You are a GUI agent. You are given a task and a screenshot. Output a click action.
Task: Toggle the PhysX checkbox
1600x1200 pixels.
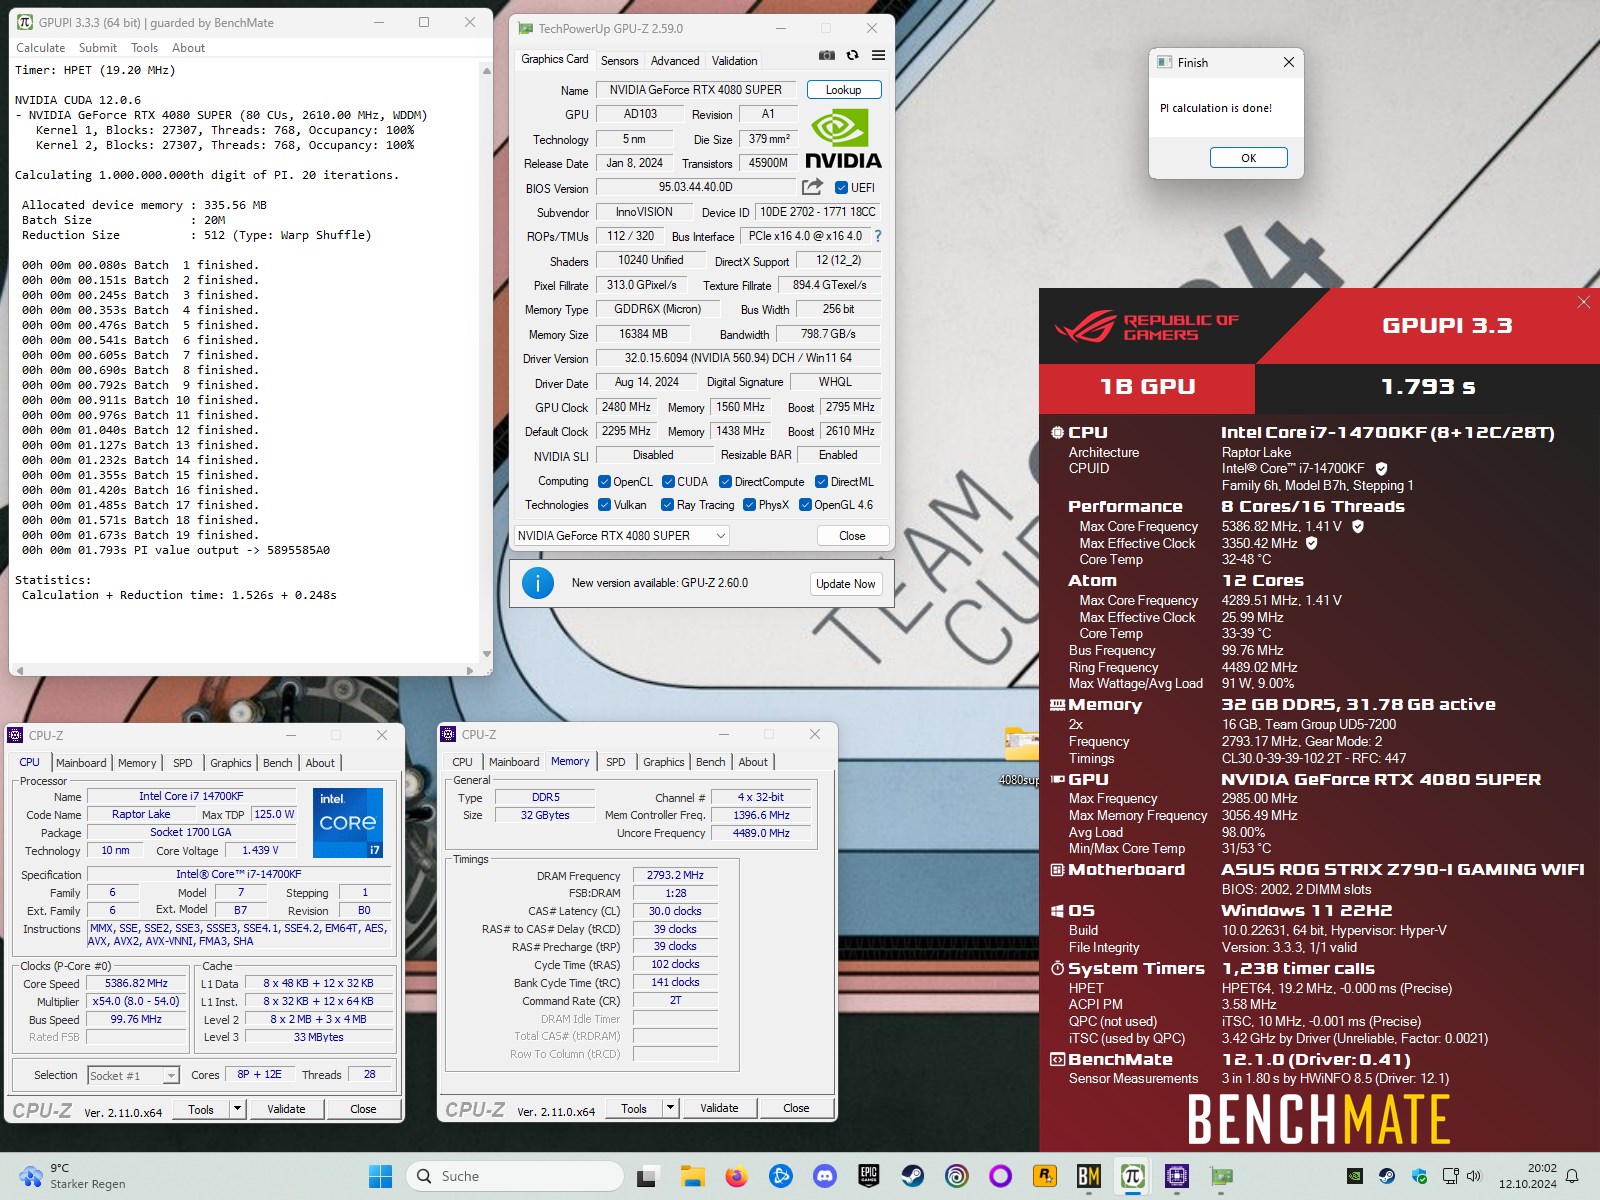pyautogui.click(x=749, y=505)
